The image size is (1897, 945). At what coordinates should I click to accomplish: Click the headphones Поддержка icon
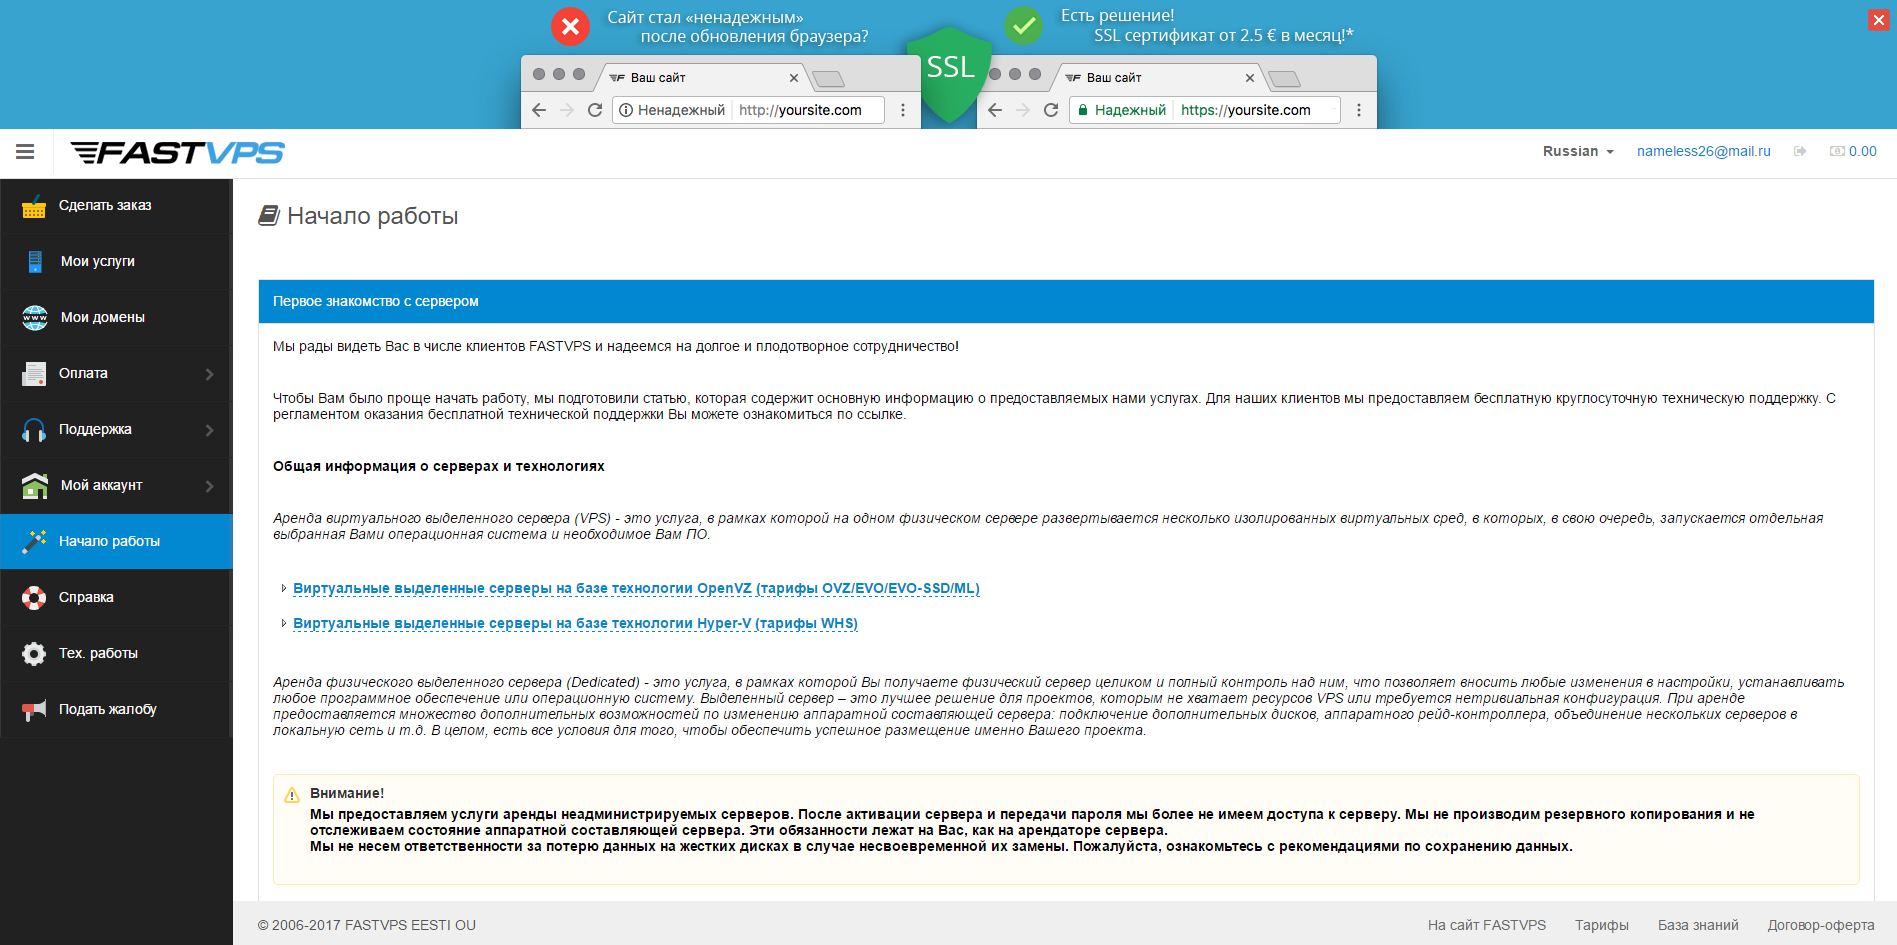coord(34,430)
